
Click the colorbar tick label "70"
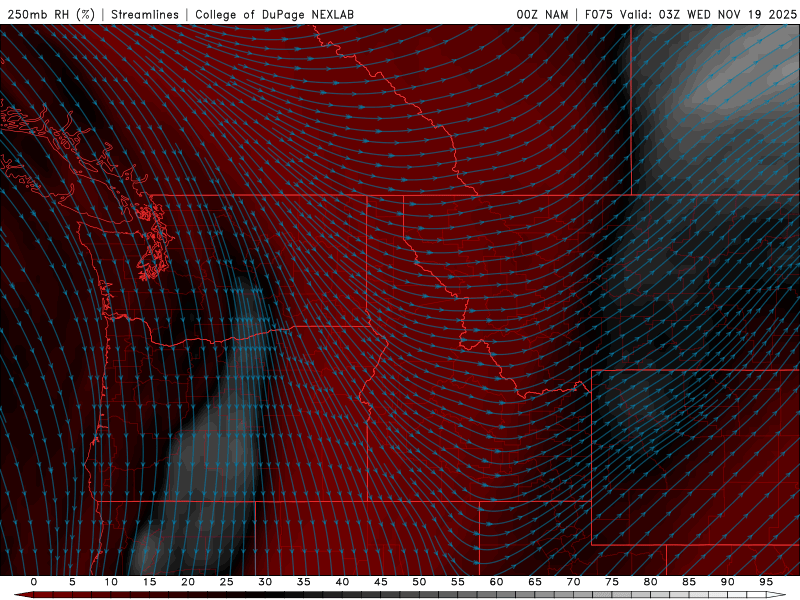(x=573, y=582)
